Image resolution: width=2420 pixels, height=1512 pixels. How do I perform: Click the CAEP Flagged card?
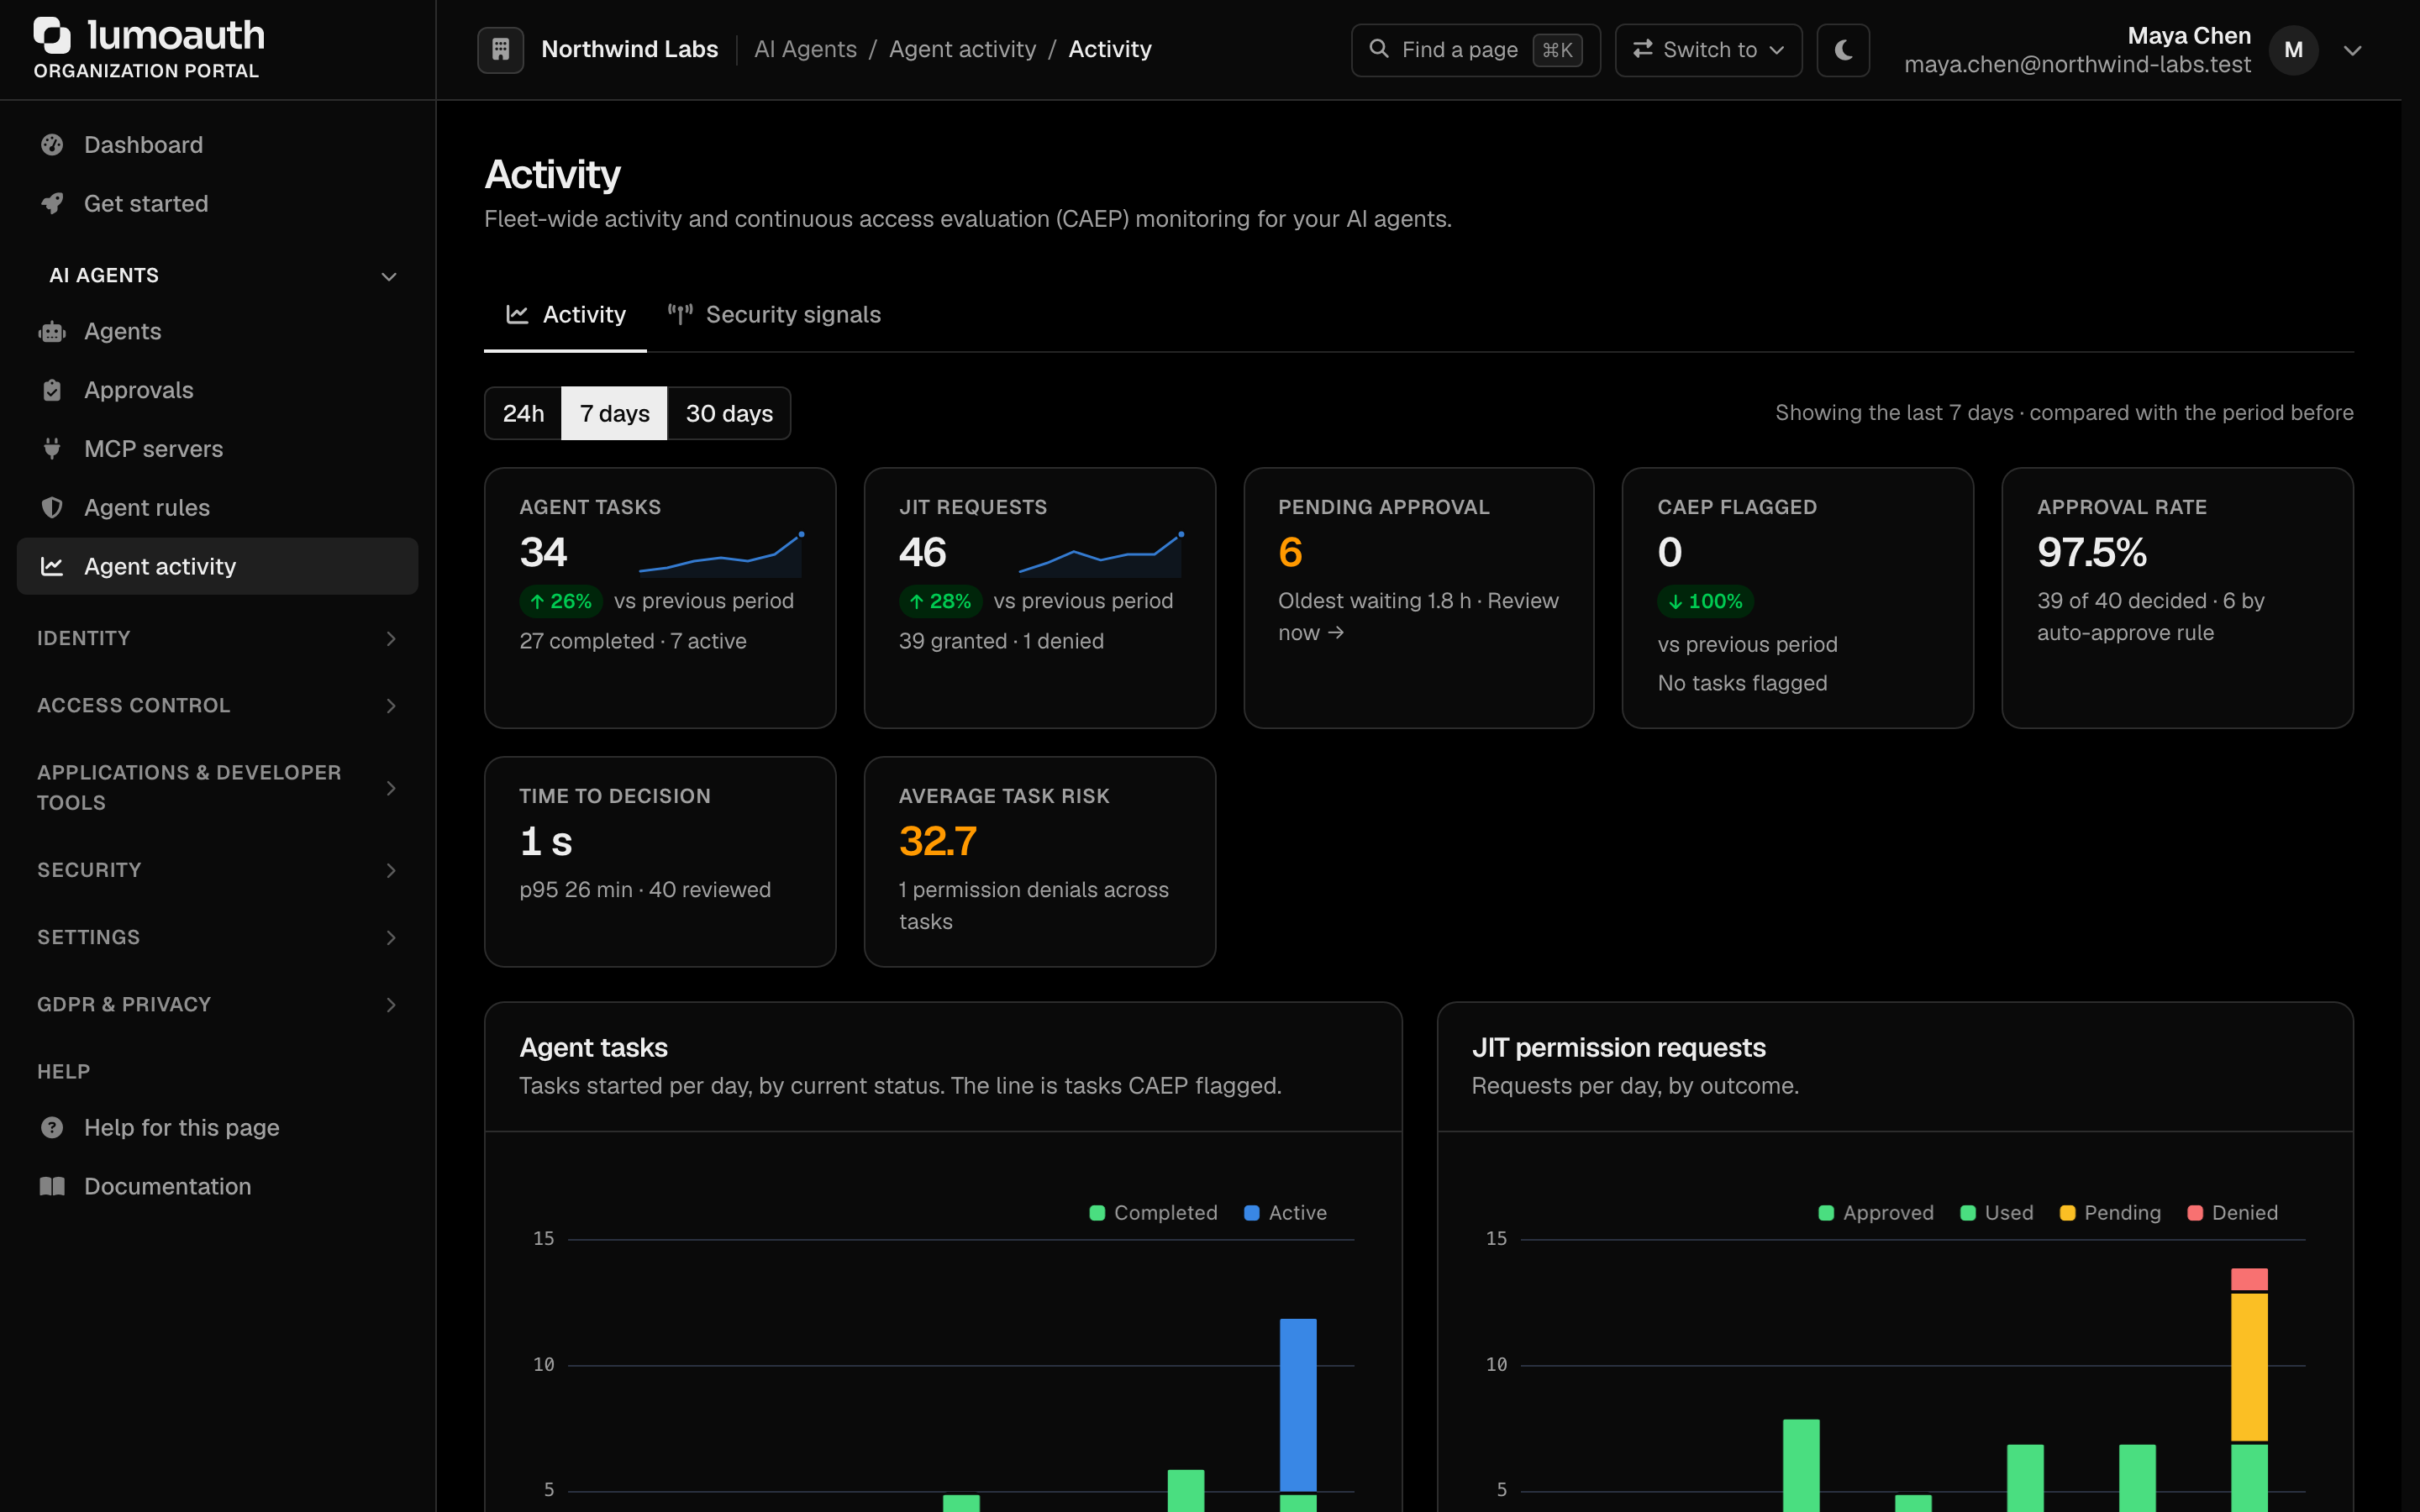1797,598
